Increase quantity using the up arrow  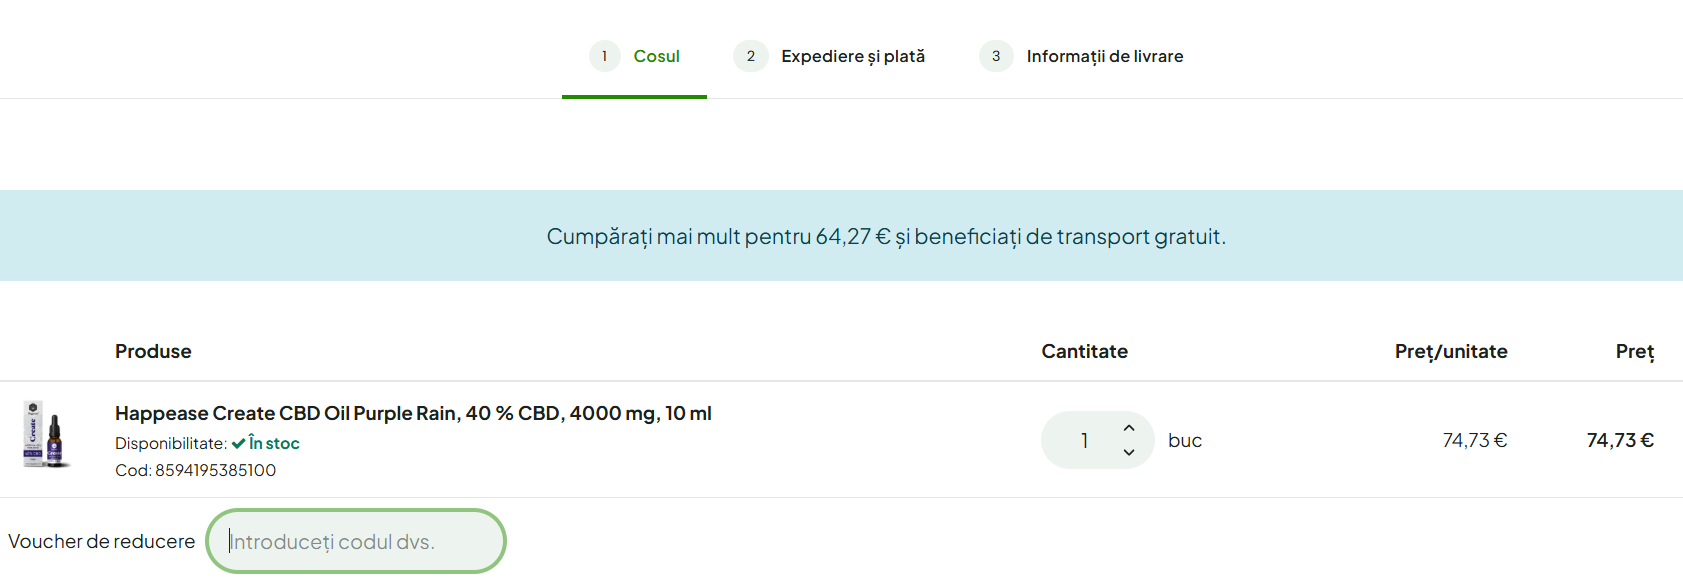point(1128,427)
